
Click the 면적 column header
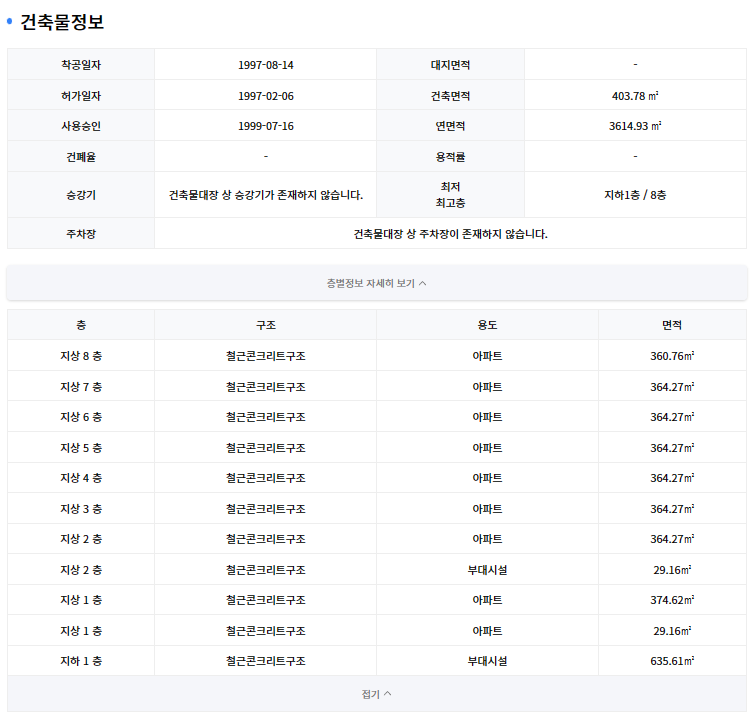[672, 324]
